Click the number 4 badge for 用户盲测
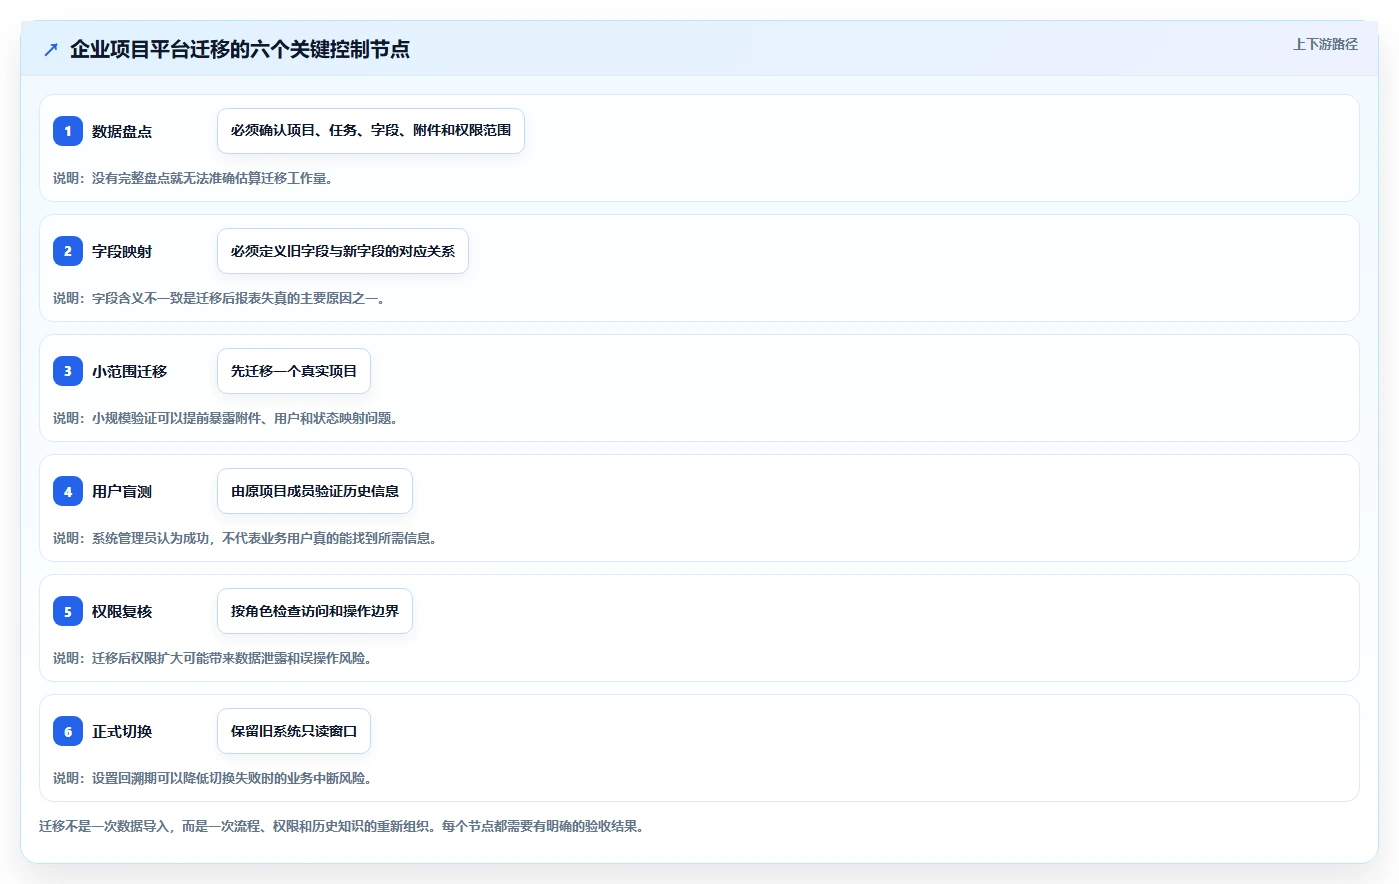The width and height of the screenshot is (1399, 884). tap(68, 491)
